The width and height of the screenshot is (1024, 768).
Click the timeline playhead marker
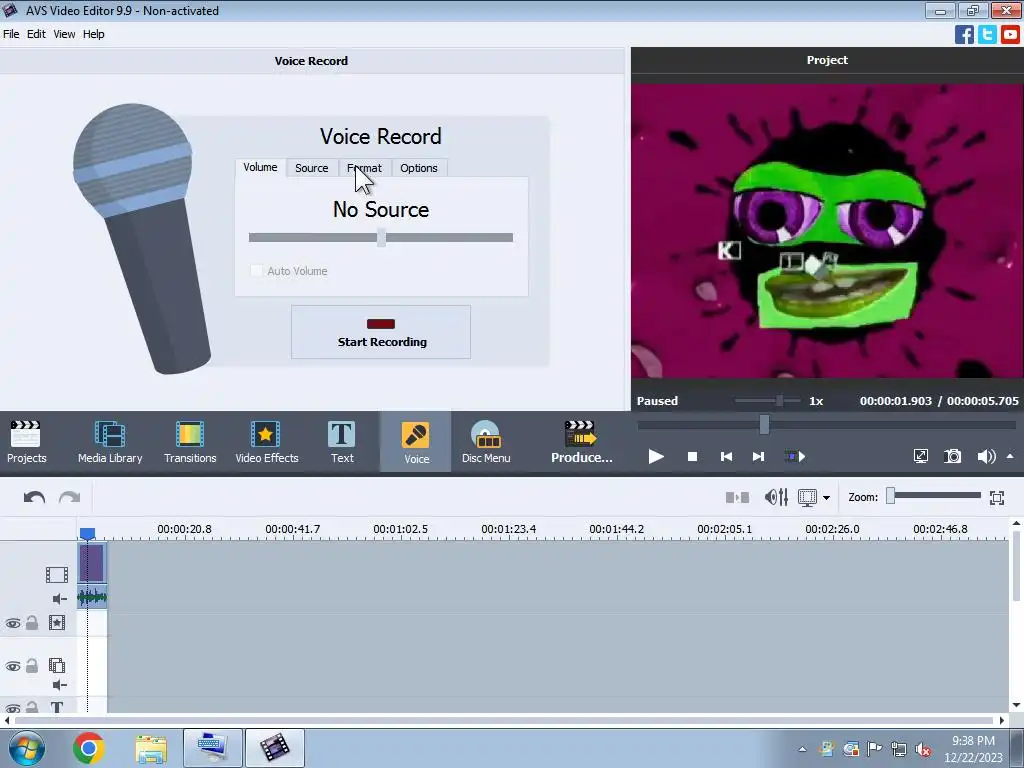click(x=87, y=534)
